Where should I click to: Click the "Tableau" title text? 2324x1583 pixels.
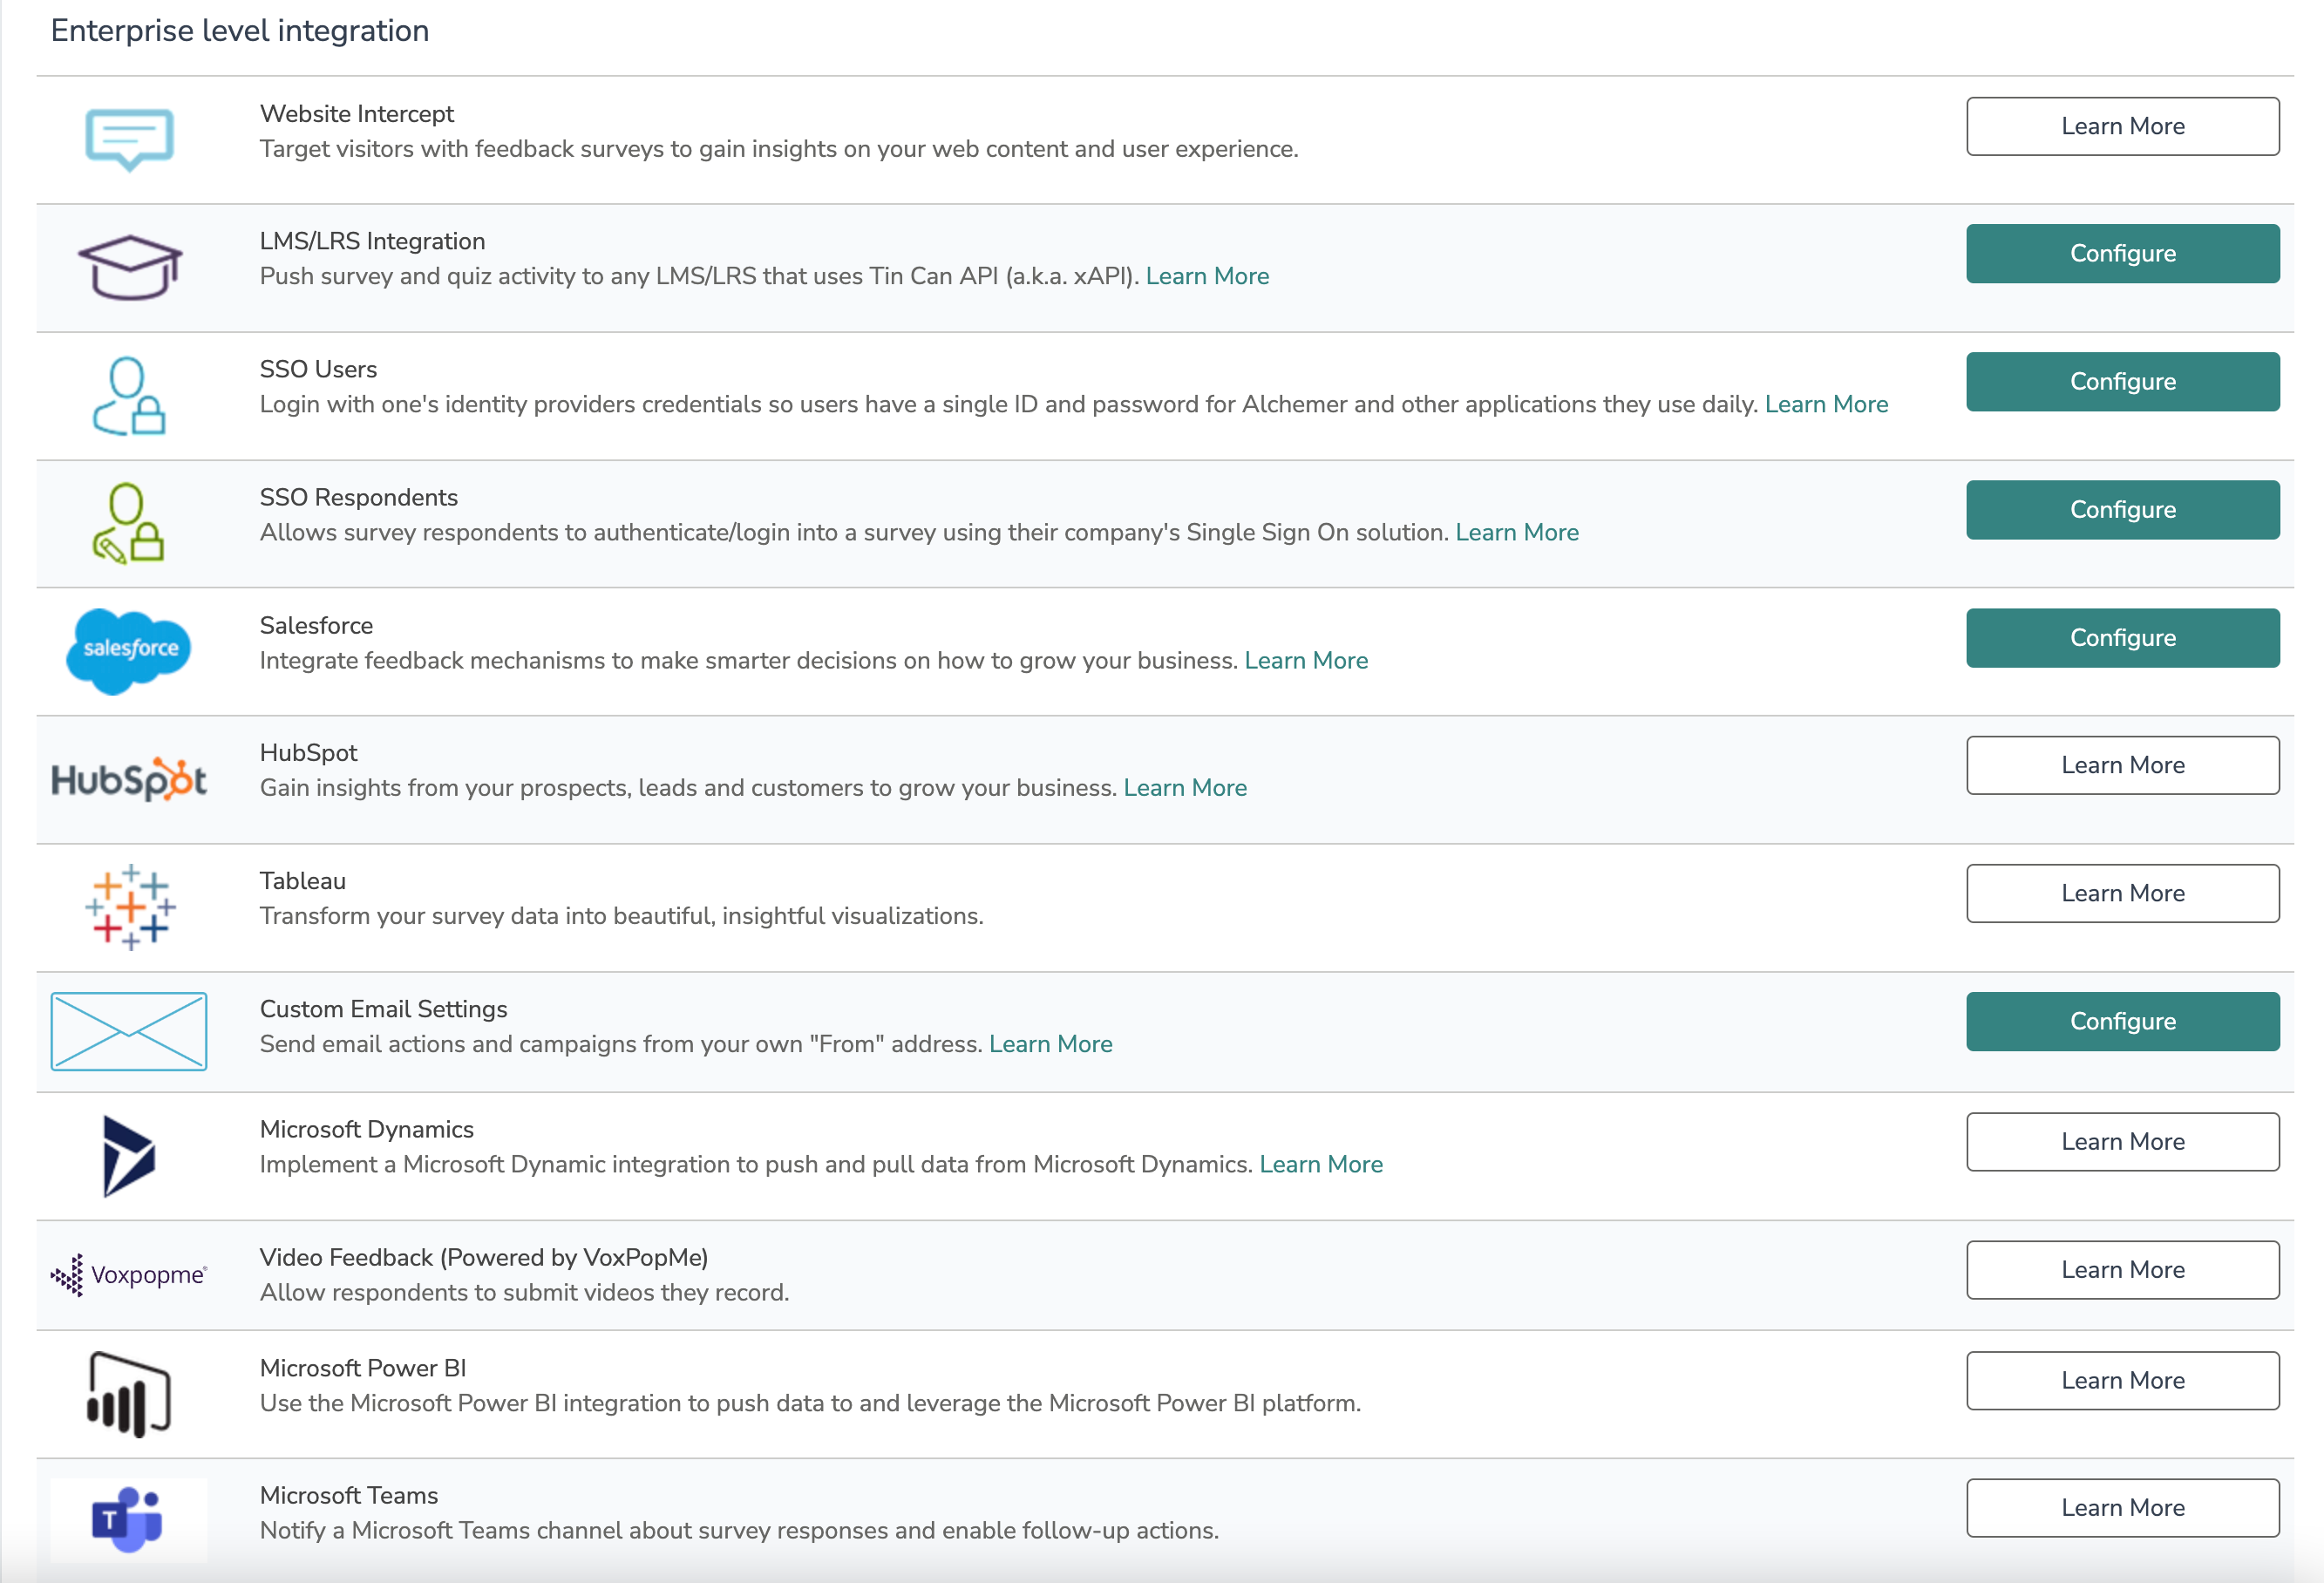(x=302, y=881)
